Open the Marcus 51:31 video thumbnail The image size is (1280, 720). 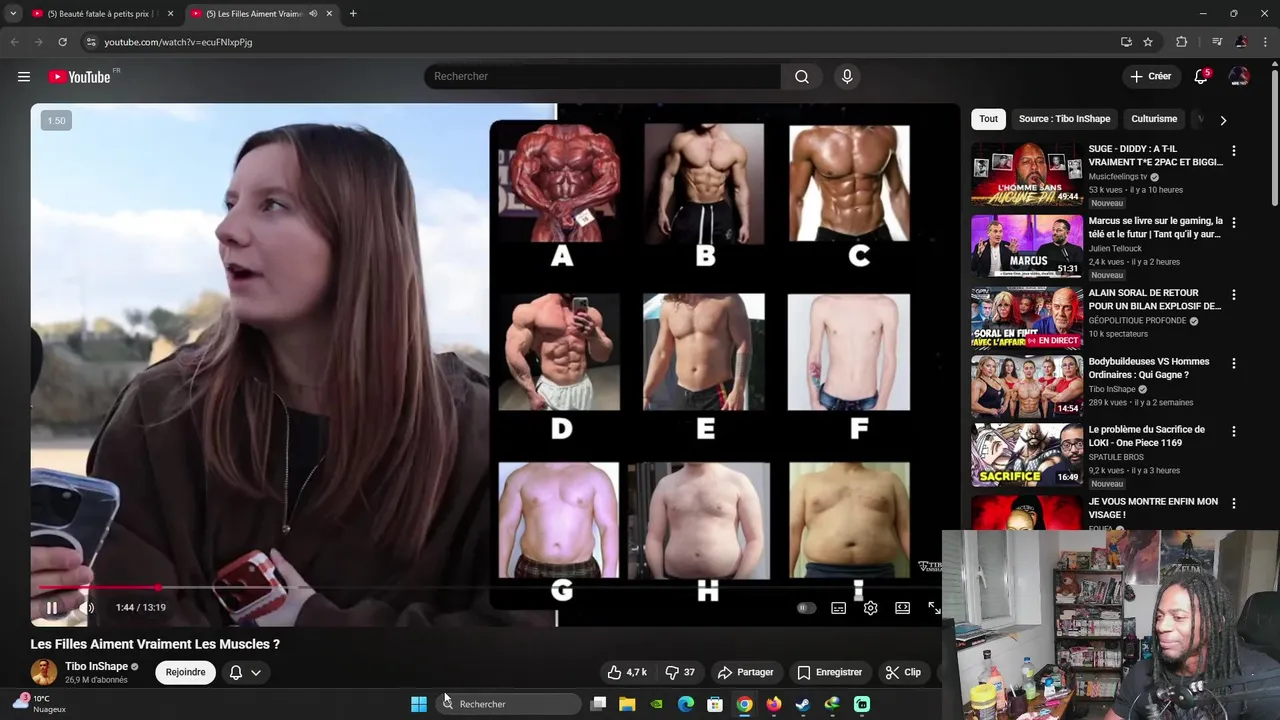(1027, 246)
